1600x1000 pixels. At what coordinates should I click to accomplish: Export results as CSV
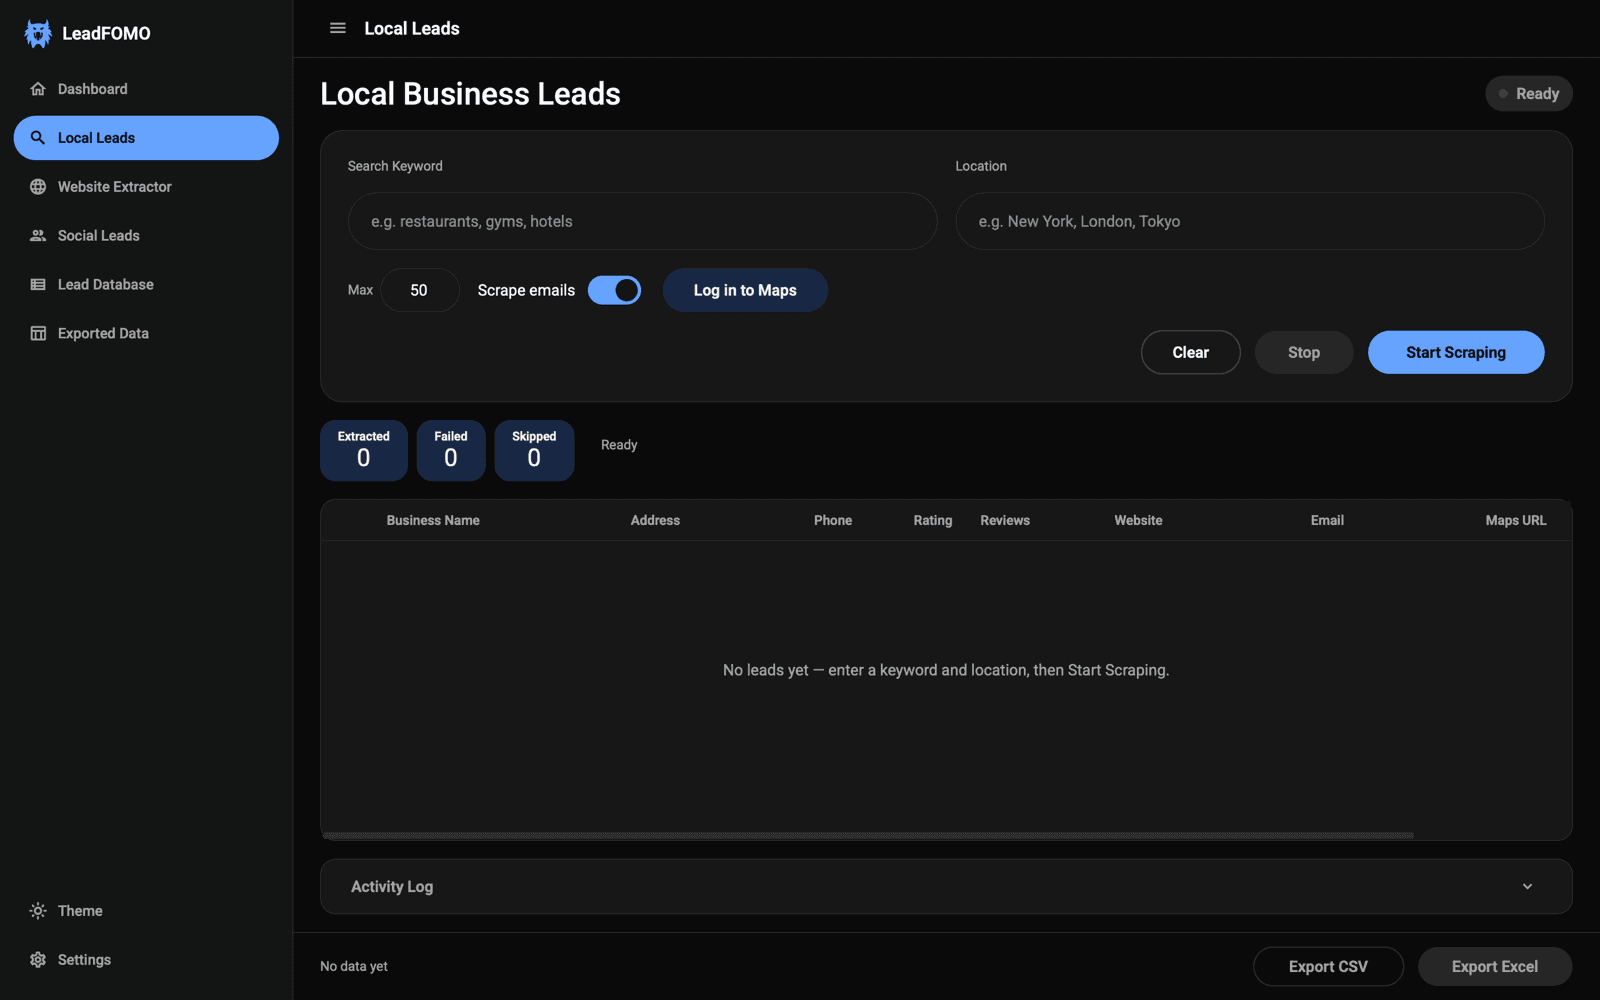[x=1328, y=967]
